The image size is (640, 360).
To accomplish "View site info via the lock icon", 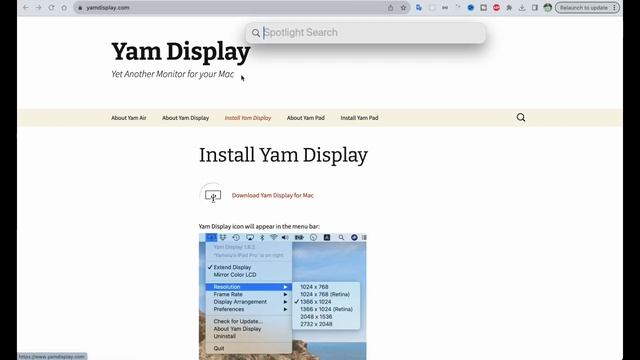I will pyautogui.click(x=80, y=8).
